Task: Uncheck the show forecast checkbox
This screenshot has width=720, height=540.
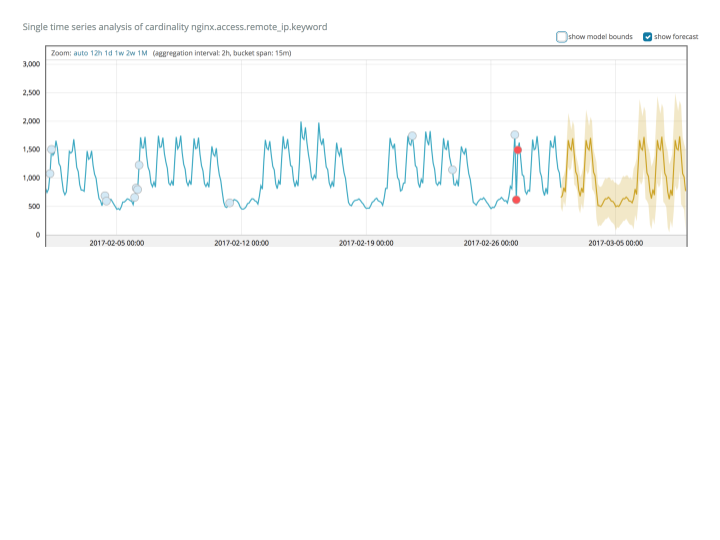Action: click(647, 37)
